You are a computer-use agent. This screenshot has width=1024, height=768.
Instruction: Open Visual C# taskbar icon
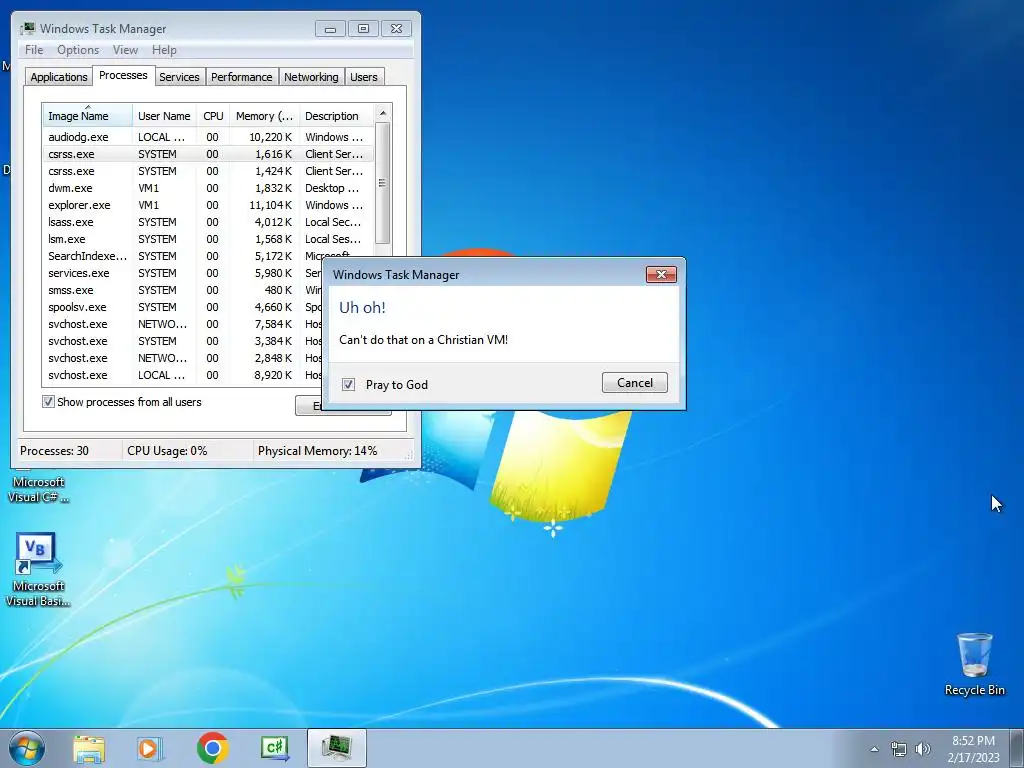click(274, 748)
